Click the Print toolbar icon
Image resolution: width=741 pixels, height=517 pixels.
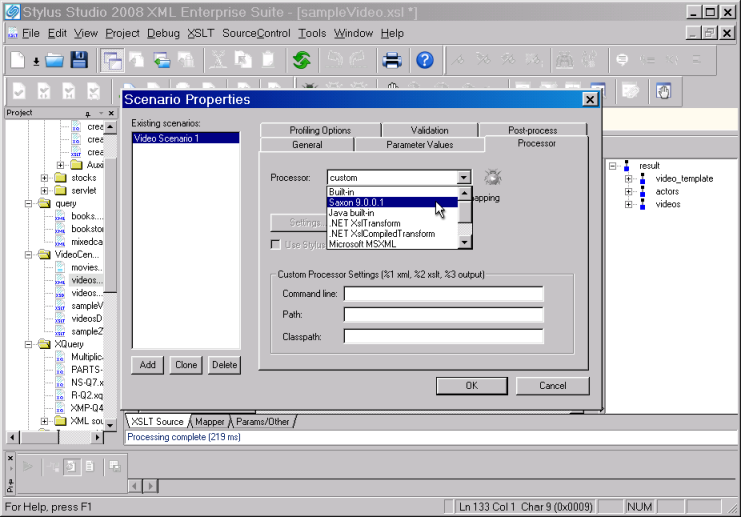coord(392,60)
